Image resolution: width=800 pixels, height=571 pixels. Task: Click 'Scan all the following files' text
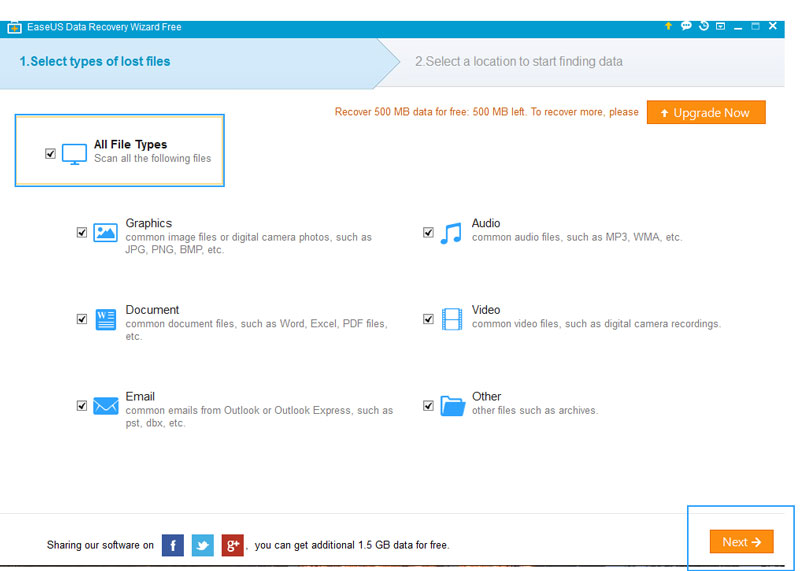pyautogui.click(x=153, y=159)
